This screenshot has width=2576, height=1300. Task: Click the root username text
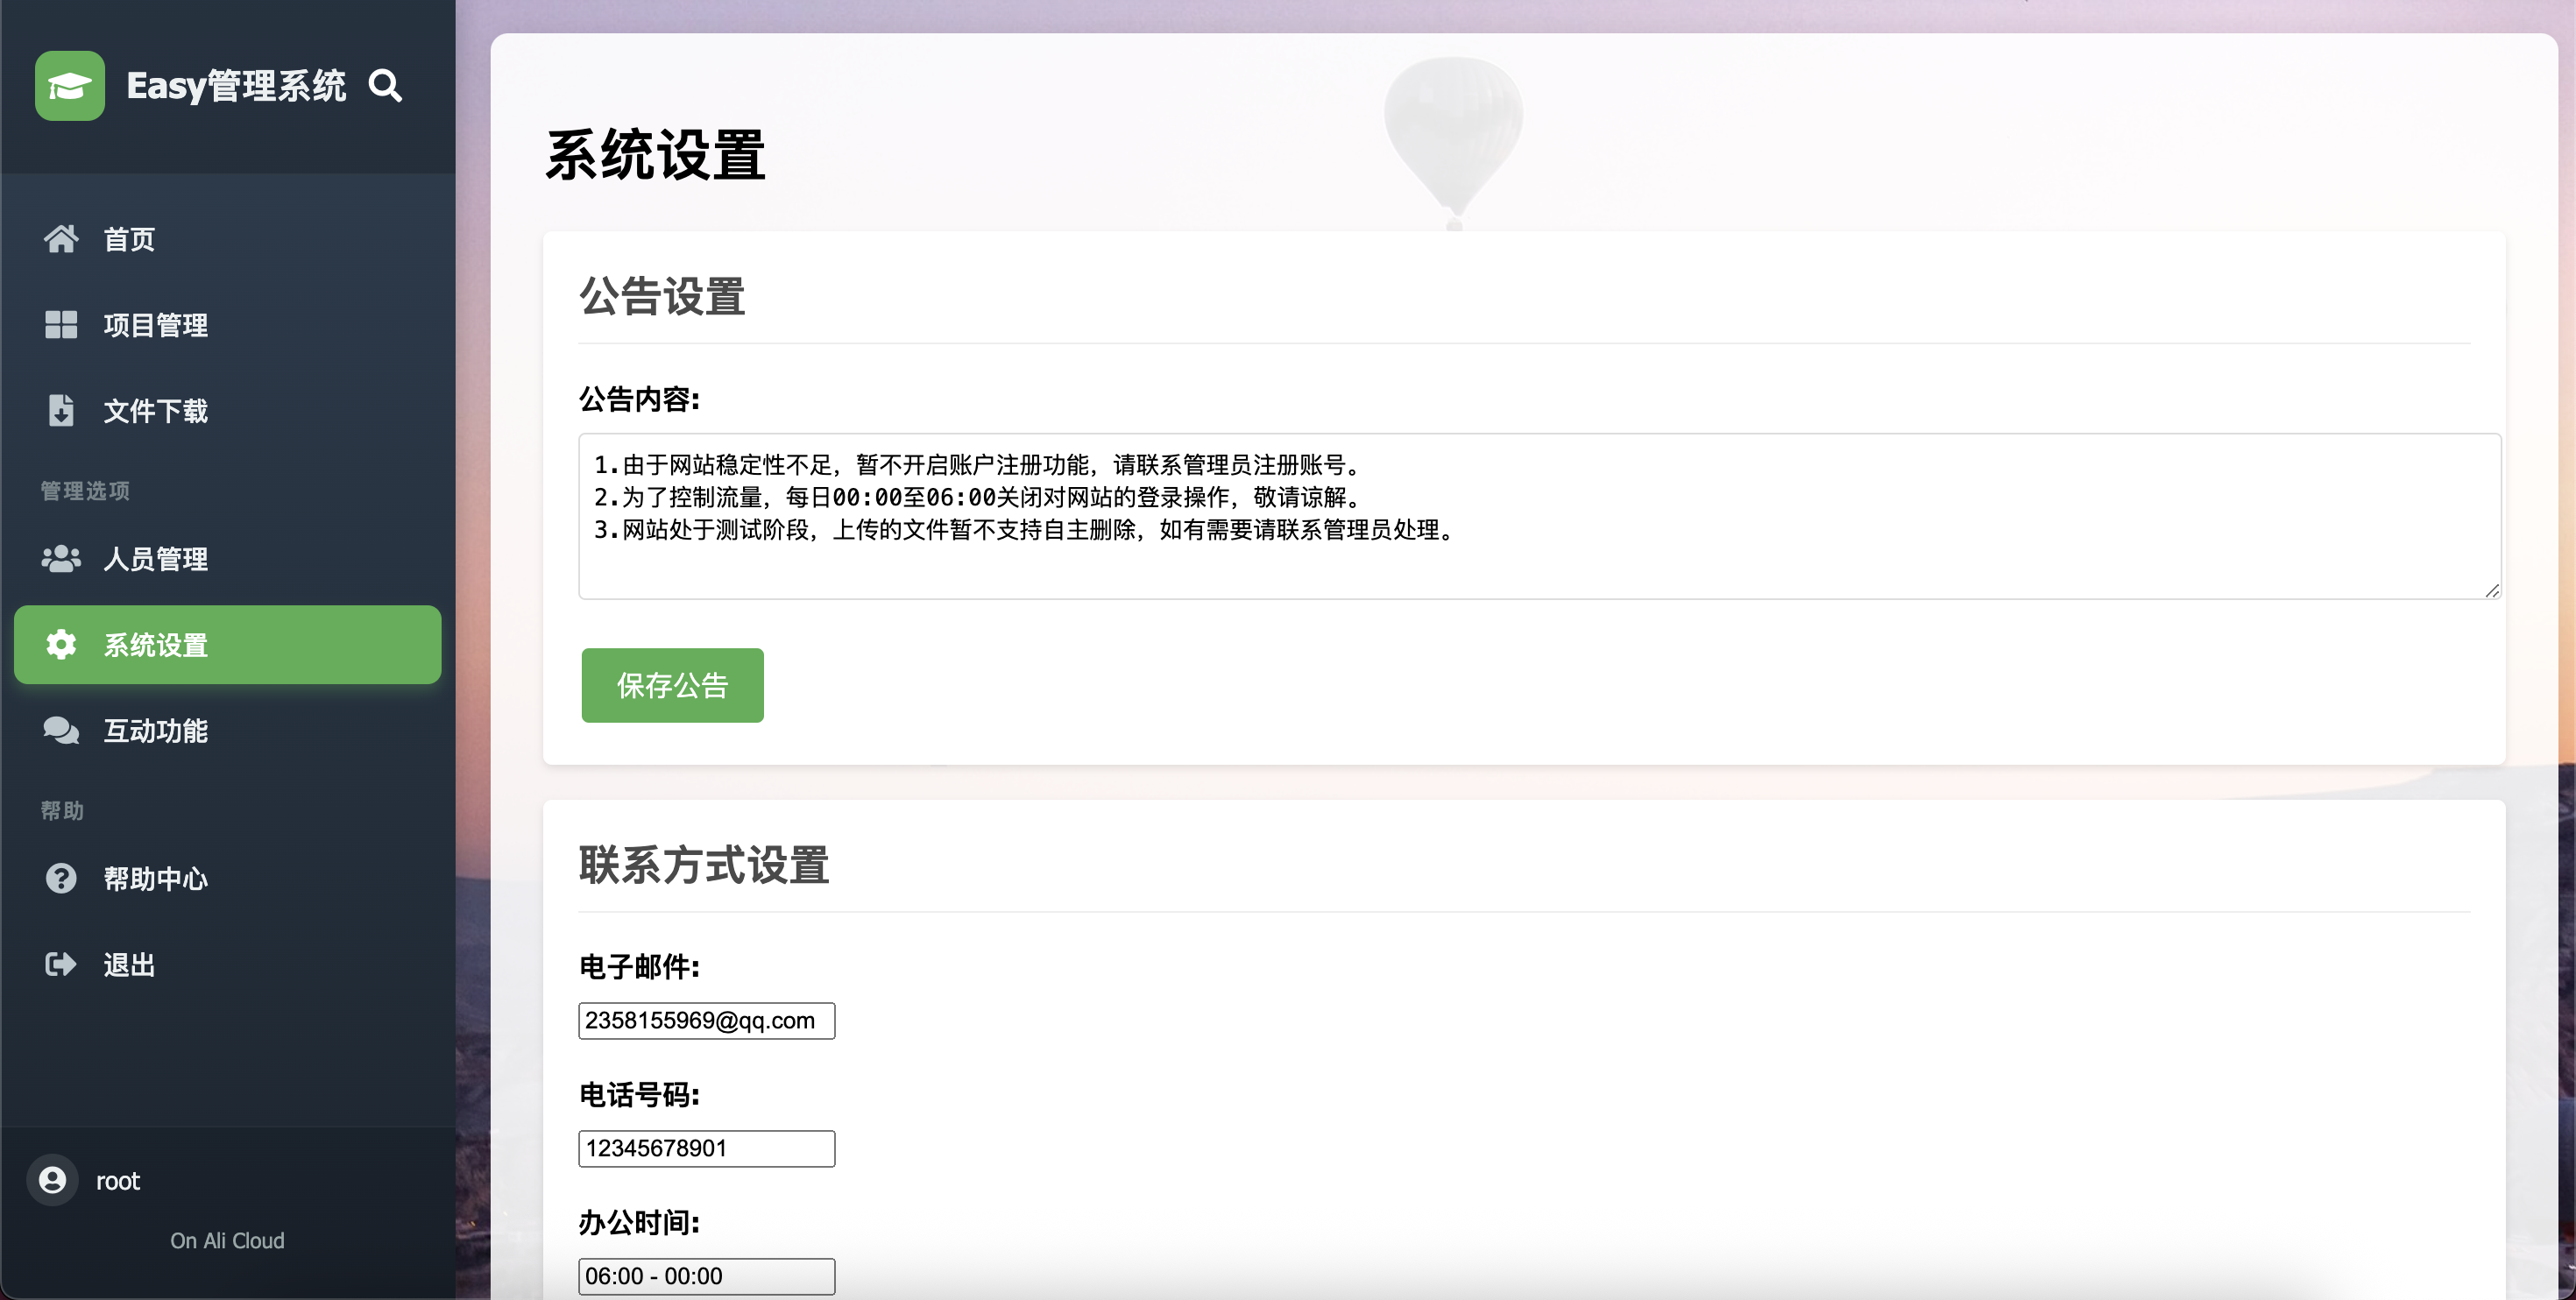click(x=118, y=1182)
